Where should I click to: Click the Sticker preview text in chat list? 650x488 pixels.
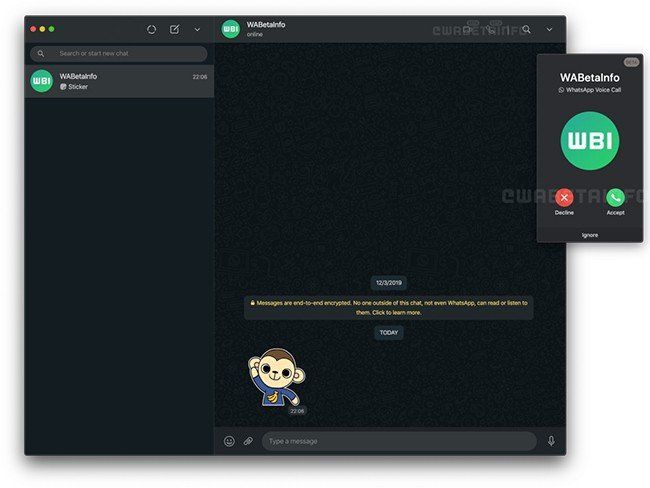coord(78,87)
